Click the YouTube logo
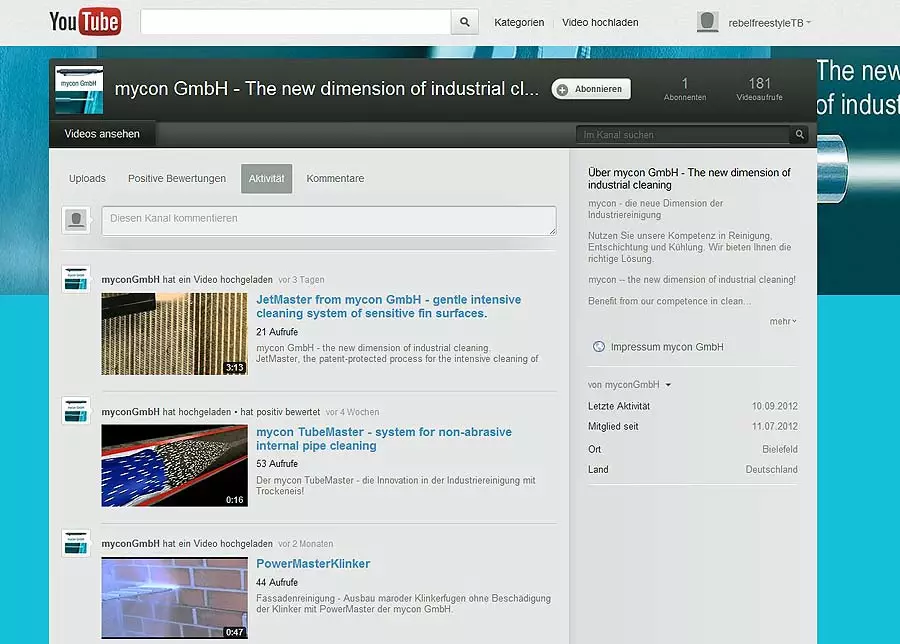Viewport: 900px width, 644px height. click(x=85, y=22)
